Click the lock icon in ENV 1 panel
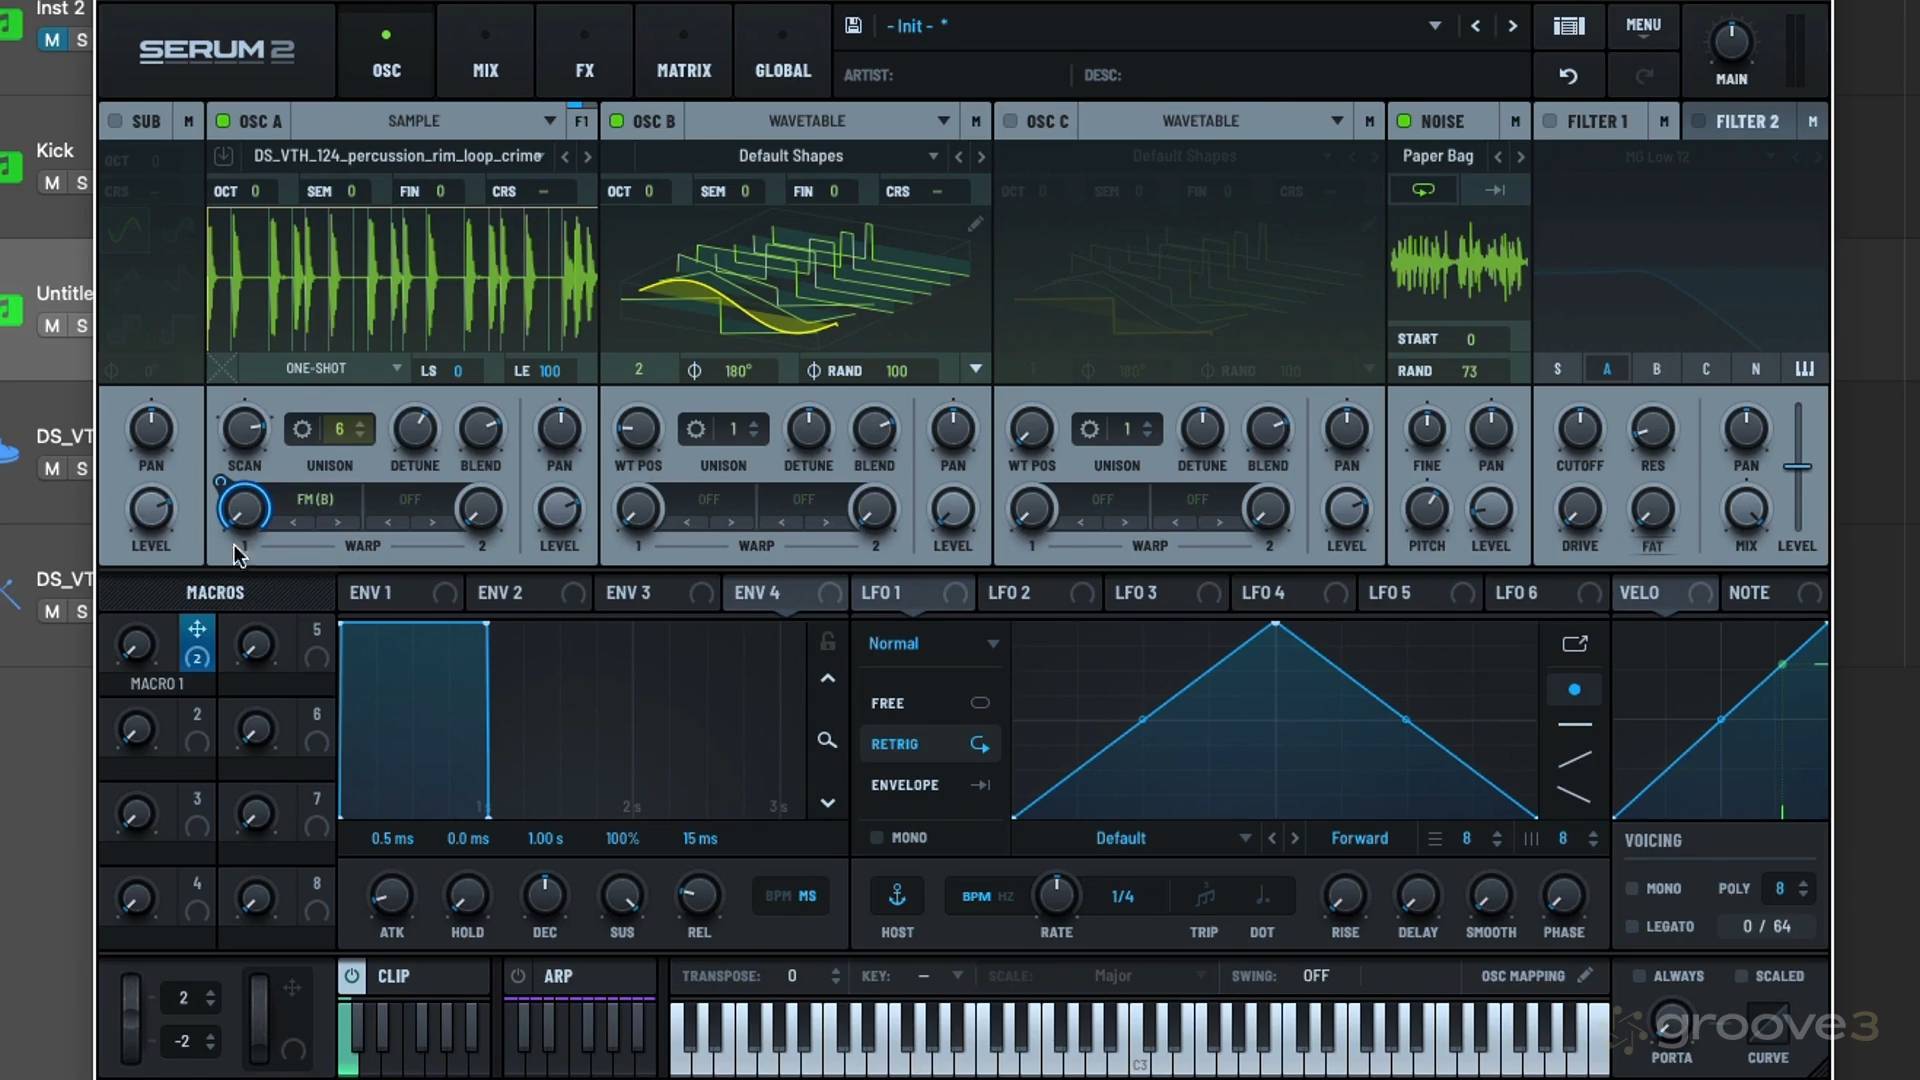Image resolution: width=1920 pixels, height=1080 pixels. coord(827,640)
